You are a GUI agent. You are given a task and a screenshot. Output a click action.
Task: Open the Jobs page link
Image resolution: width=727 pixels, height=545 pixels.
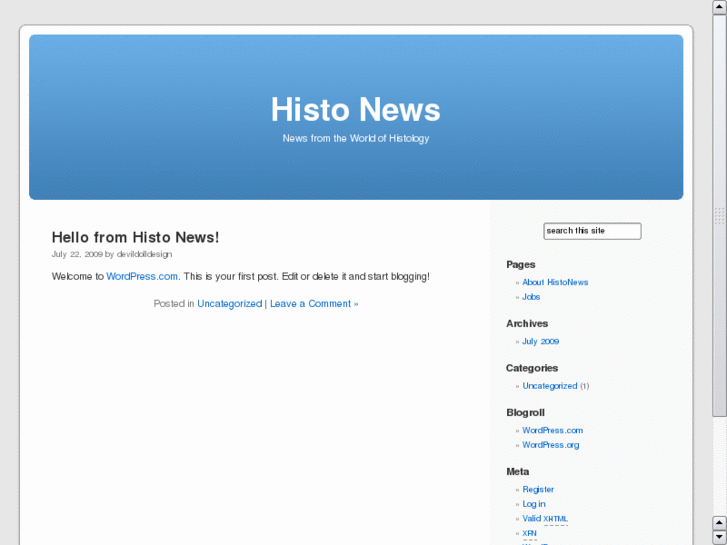(x=531, y=297)
